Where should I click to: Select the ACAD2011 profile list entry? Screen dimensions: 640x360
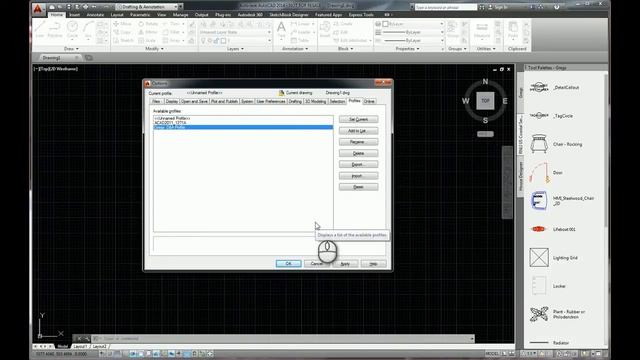click(x=243, y=122)
